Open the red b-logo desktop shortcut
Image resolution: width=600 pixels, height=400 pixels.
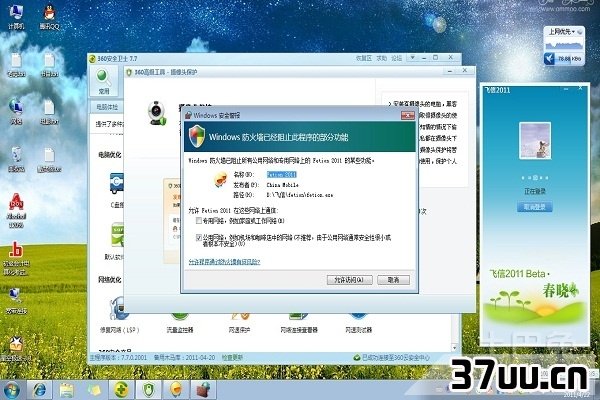pos(15,259)
